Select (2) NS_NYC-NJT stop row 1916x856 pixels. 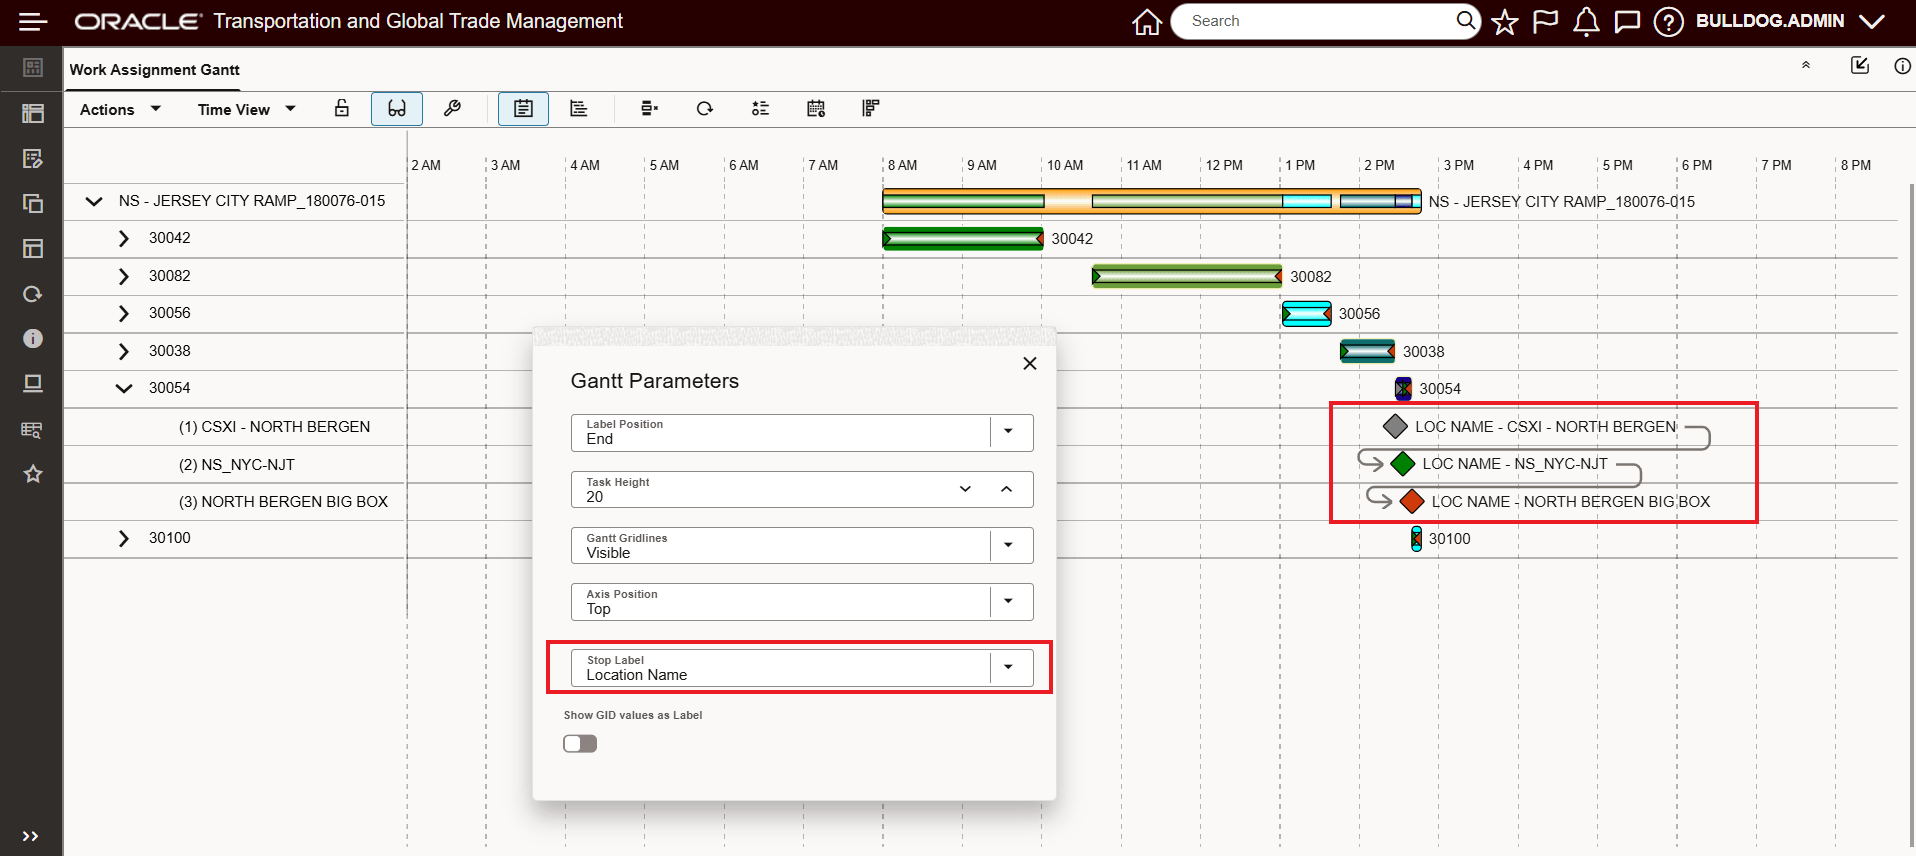tap(237, 465)
